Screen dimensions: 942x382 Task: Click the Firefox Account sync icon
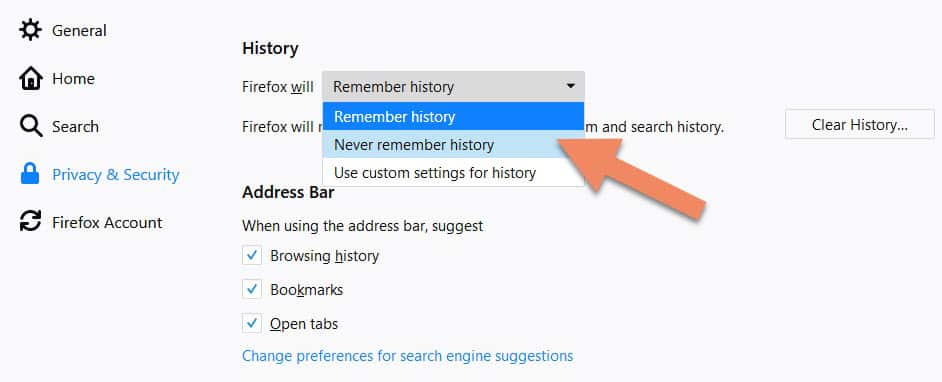[x=31, y=222]
